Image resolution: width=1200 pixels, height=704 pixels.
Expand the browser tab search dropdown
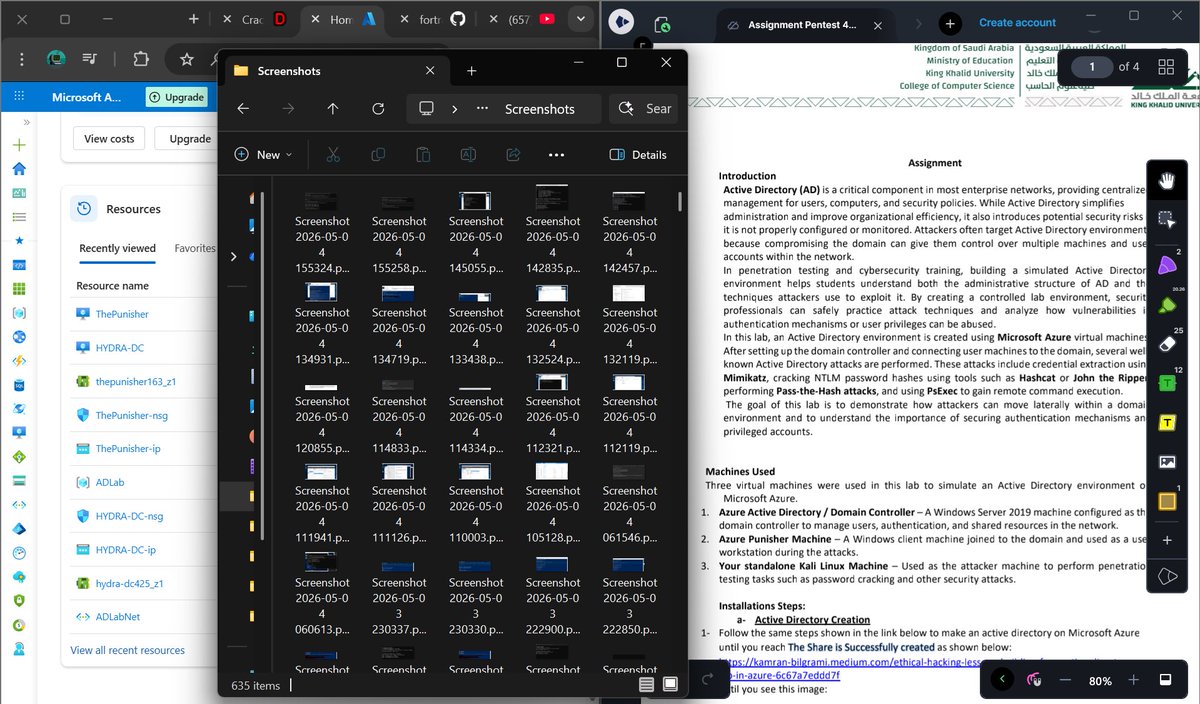tap(580, 18)
